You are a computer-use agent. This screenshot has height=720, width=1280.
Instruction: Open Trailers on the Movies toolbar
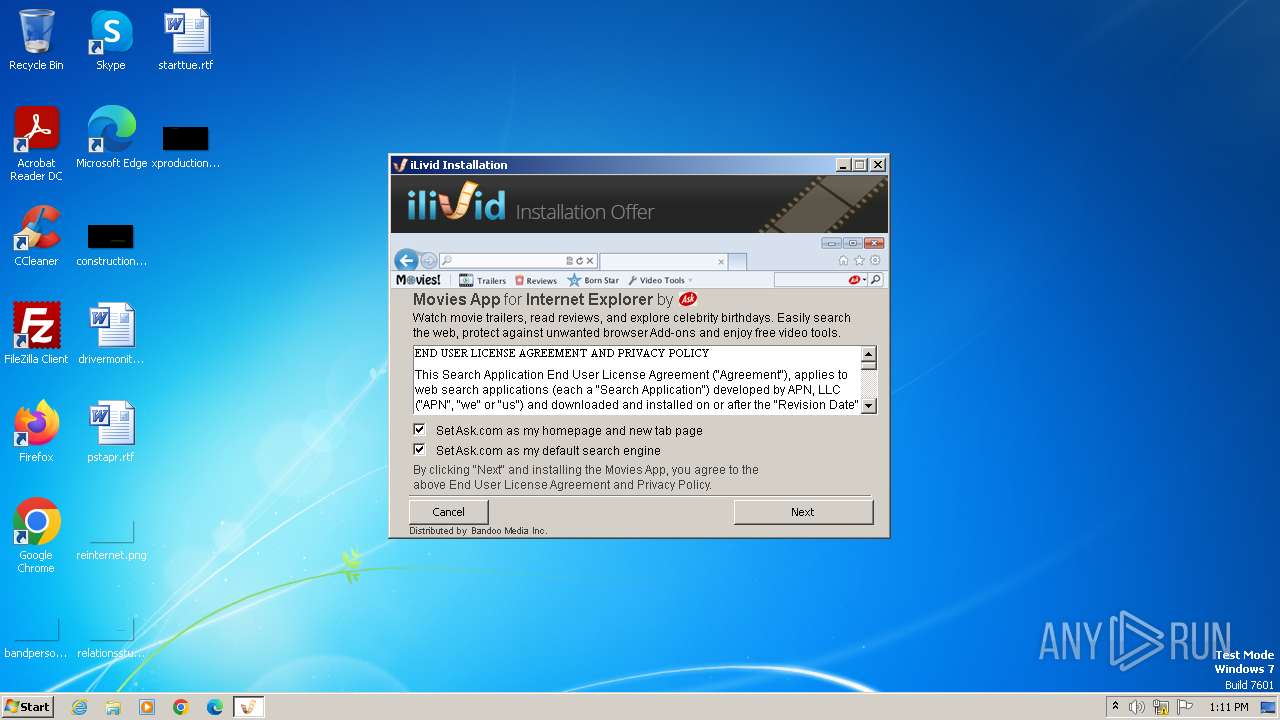482,280
